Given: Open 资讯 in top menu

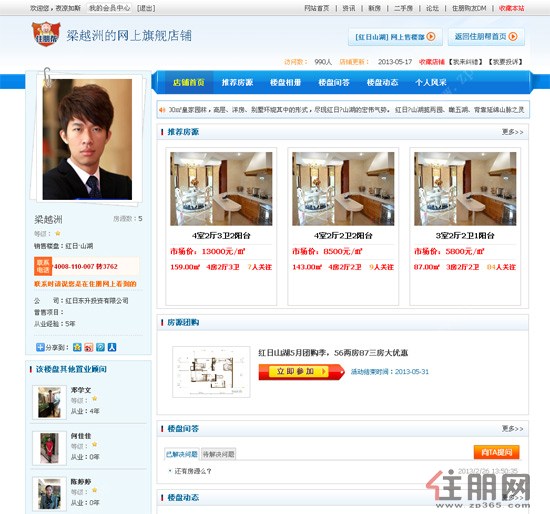Looking at the screenshot, I should (349, 8).
